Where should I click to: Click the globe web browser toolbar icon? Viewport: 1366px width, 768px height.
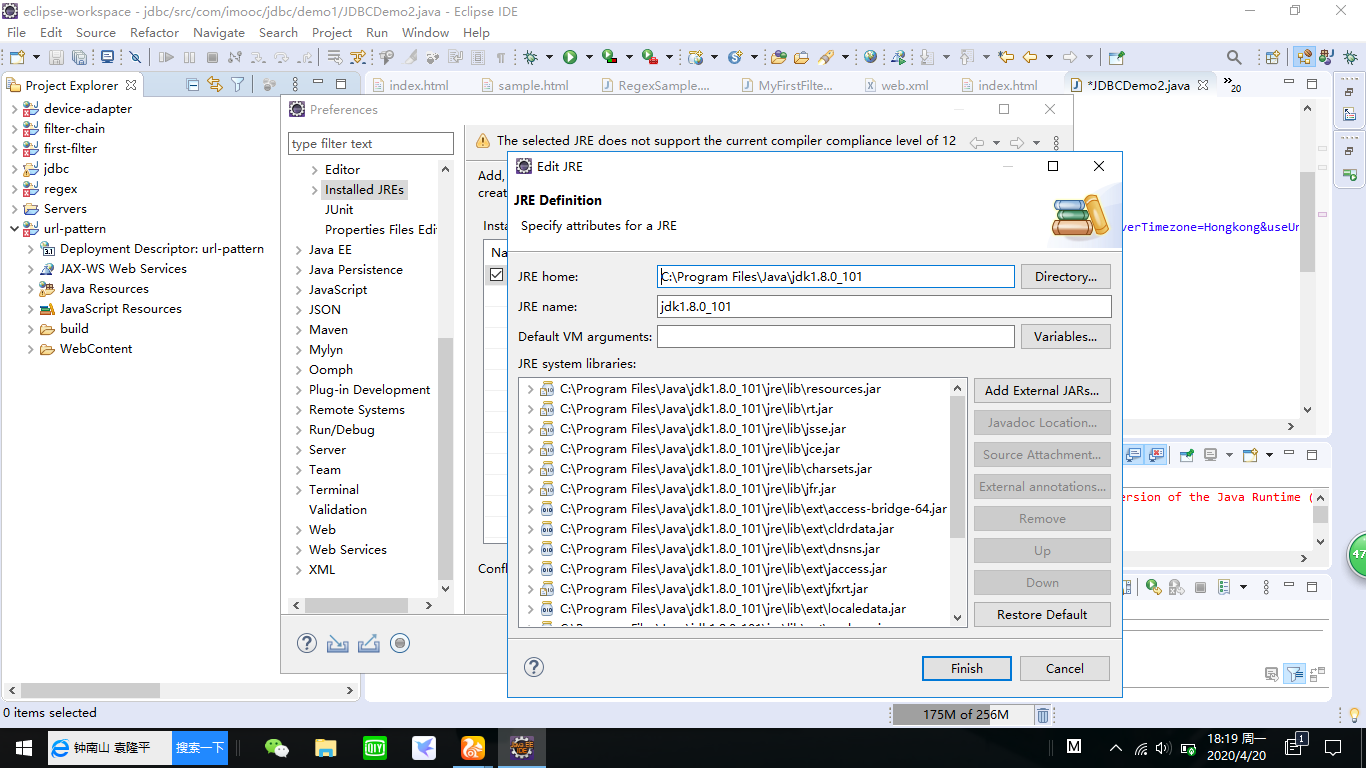870,57
